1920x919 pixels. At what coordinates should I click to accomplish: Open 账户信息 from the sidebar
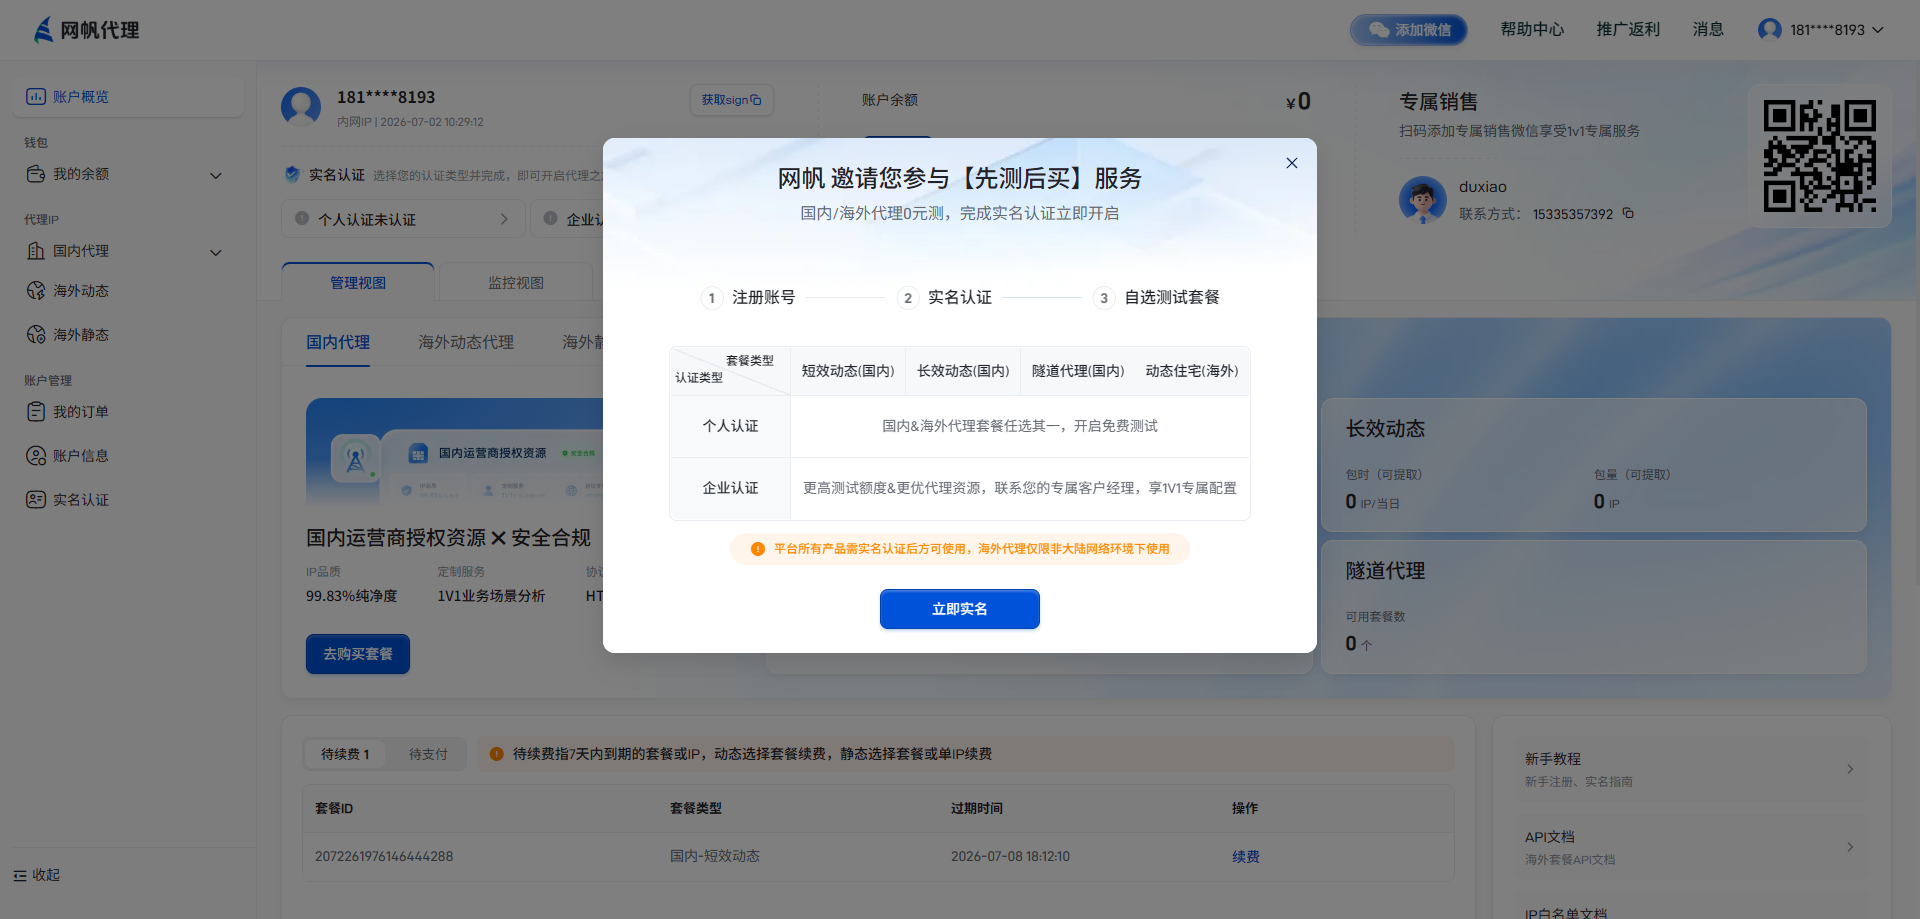click(81, 456)
